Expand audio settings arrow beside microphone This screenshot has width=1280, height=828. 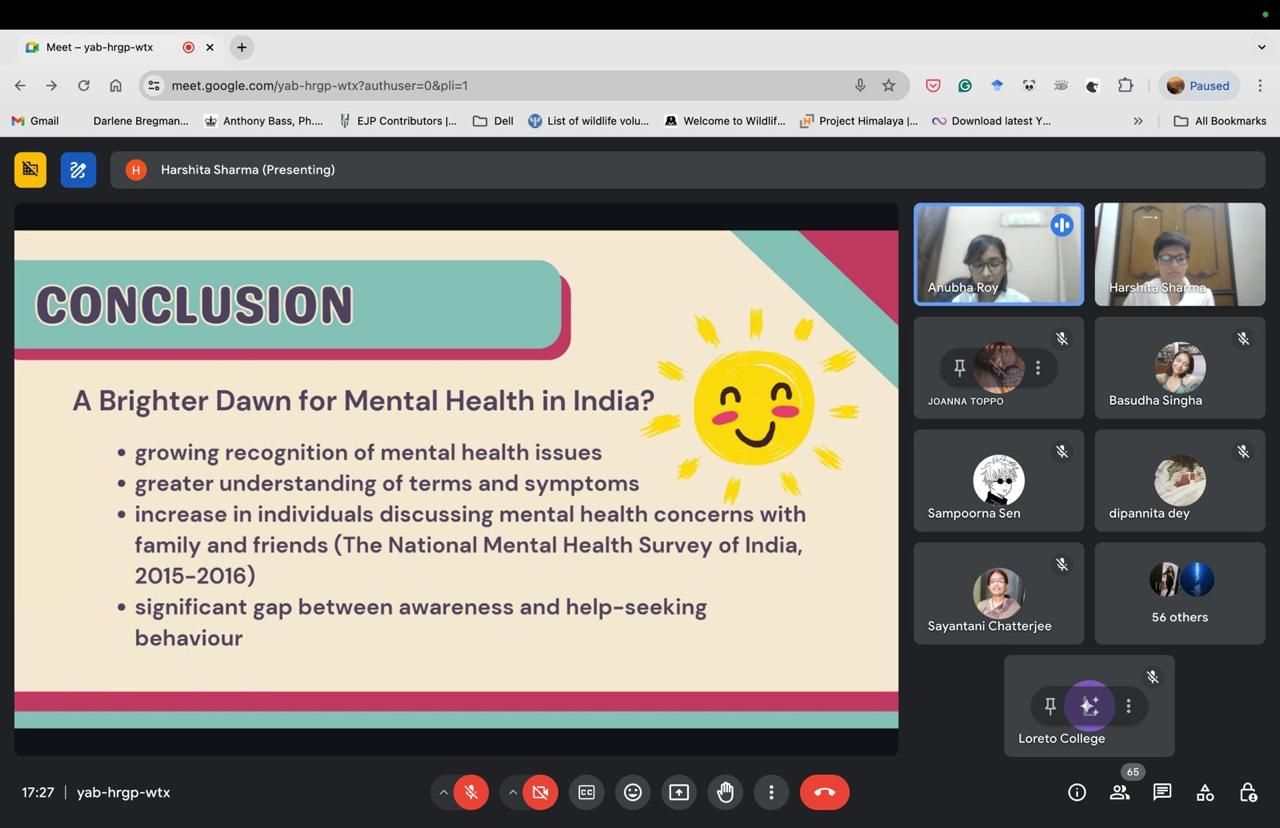coord(443,792)
